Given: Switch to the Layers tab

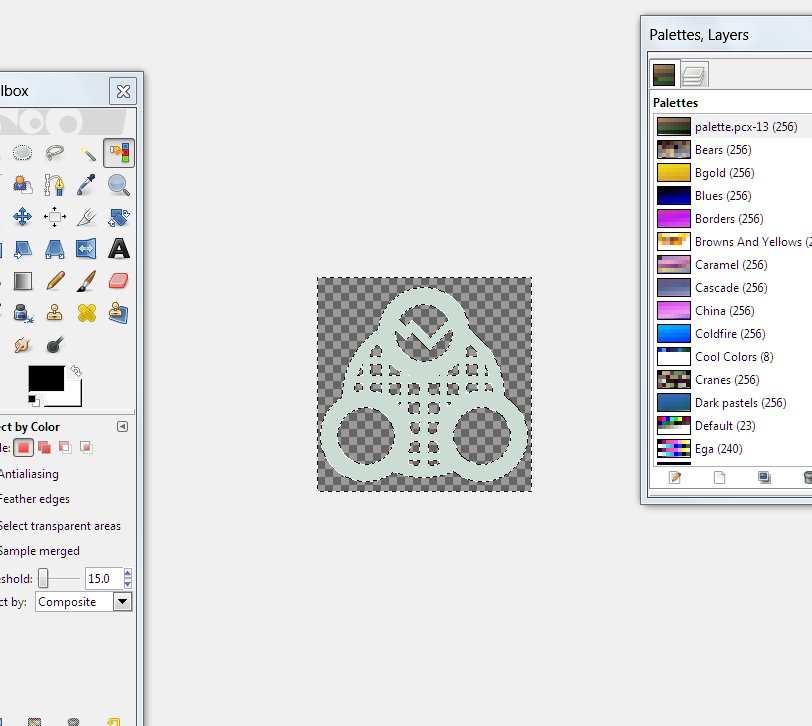Looking at the screenshot, I should click(x=694, y=74).
